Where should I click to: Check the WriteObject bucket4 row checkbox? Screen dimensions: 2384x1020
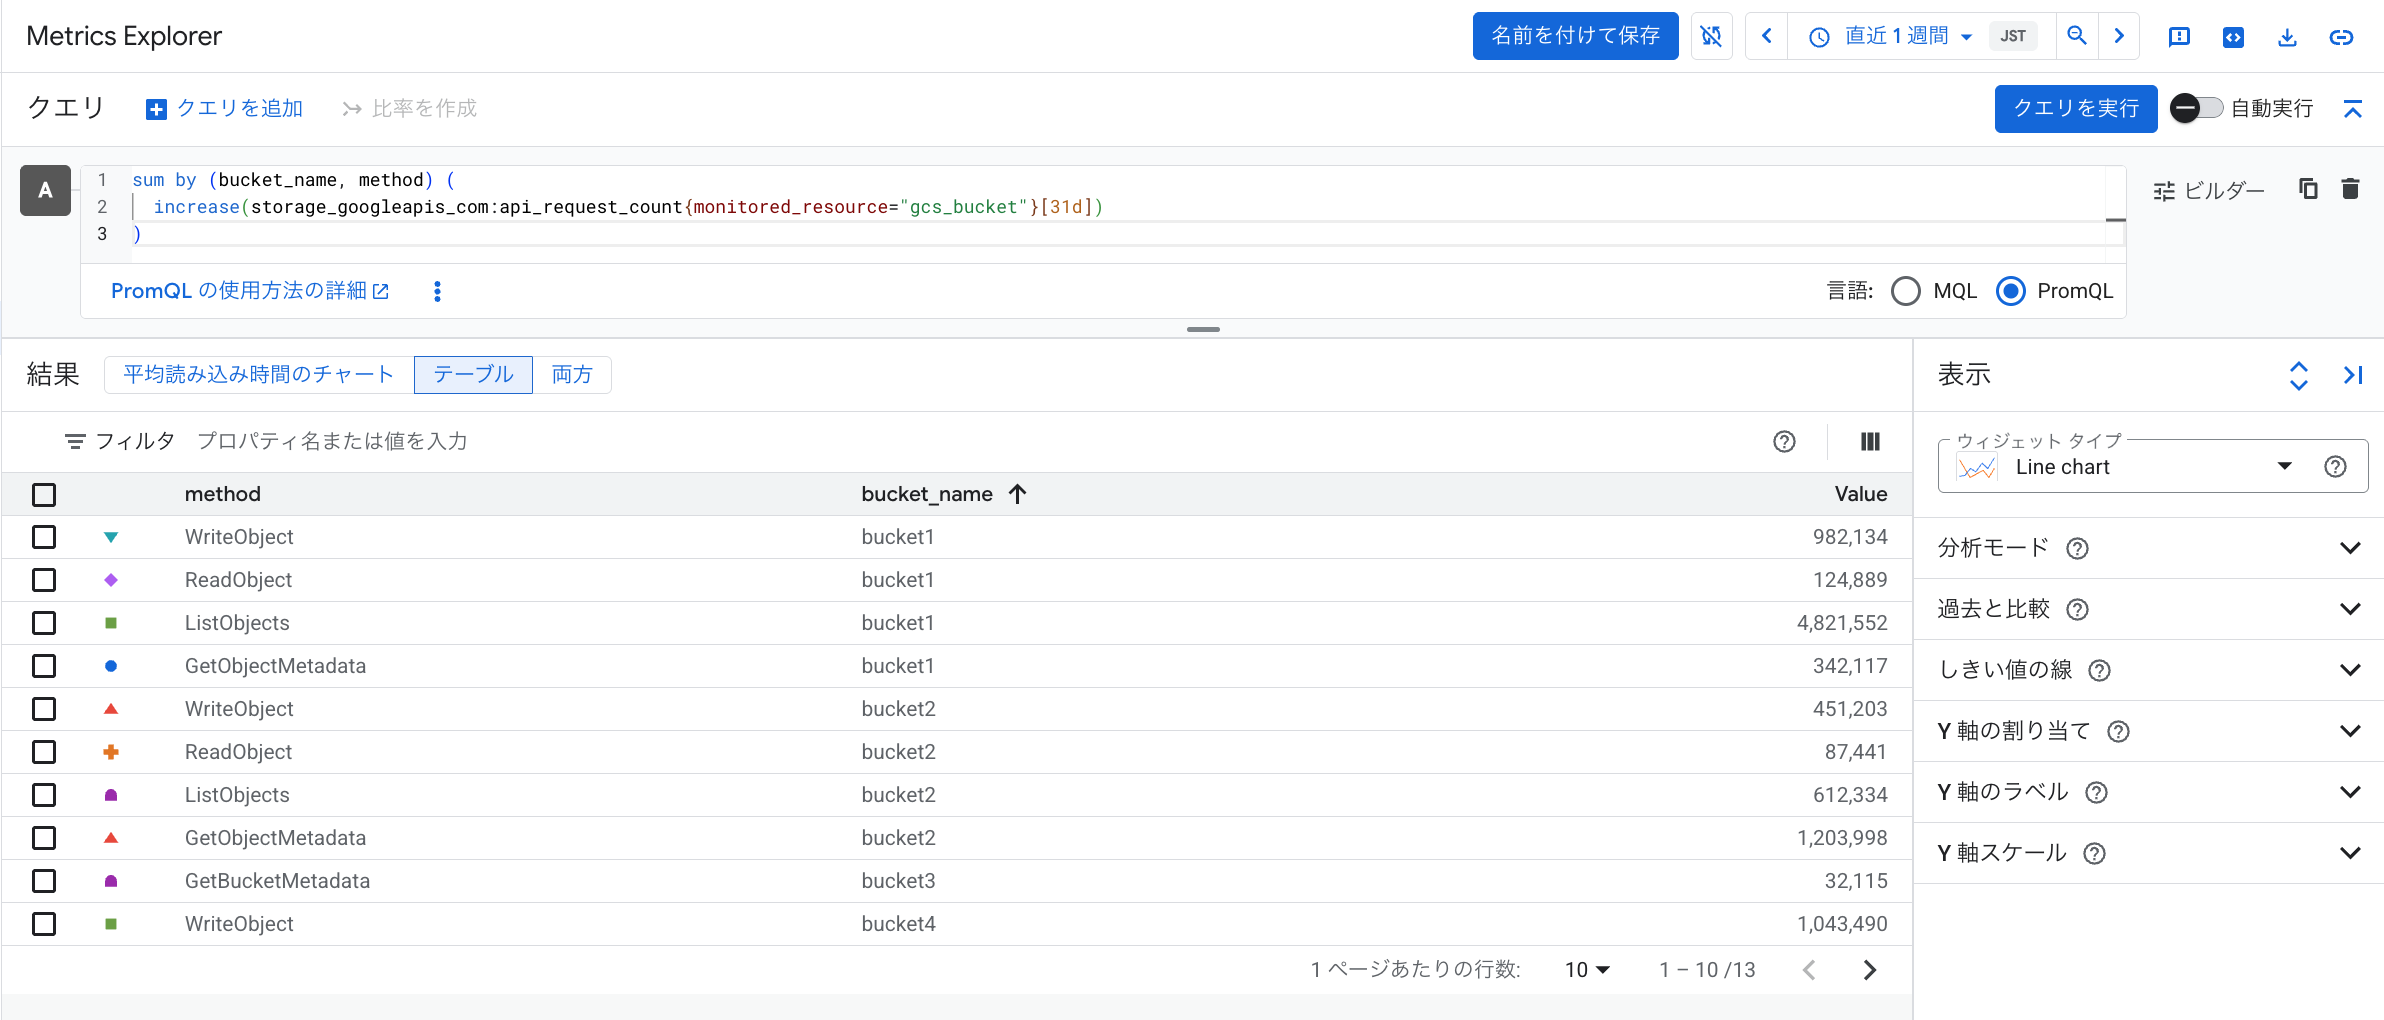(x=44, y=924)
